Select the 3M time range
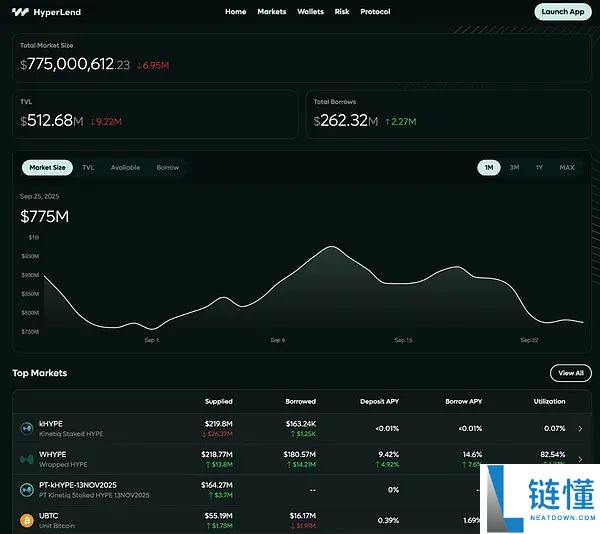 click(x=514, y=168)
